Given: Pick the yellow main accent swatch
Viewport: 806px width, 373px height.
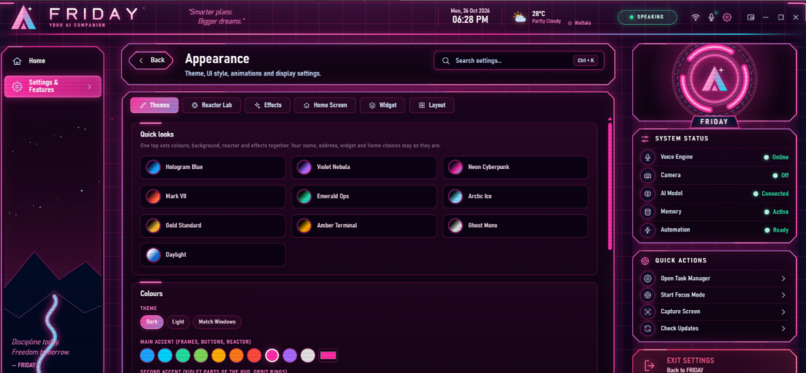Looking at the screenshot, I should point(218,356).
